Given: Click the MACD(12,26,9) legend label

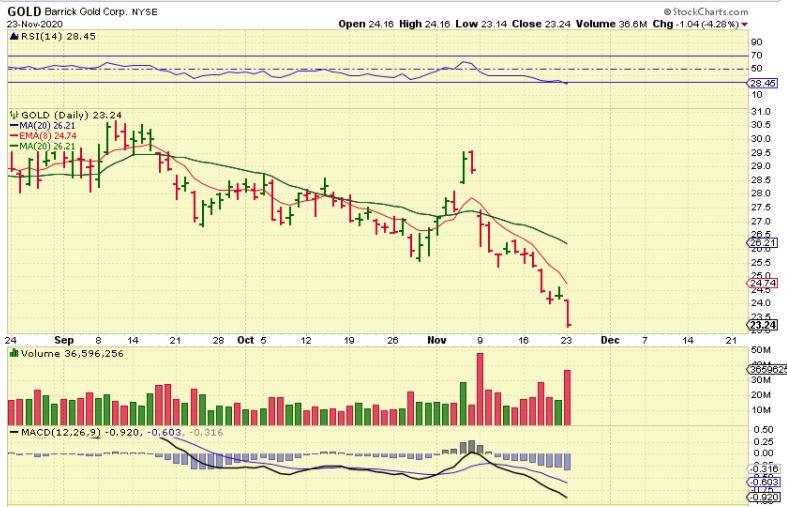Looking at the screenshot, I should click(x=61, y=432).
